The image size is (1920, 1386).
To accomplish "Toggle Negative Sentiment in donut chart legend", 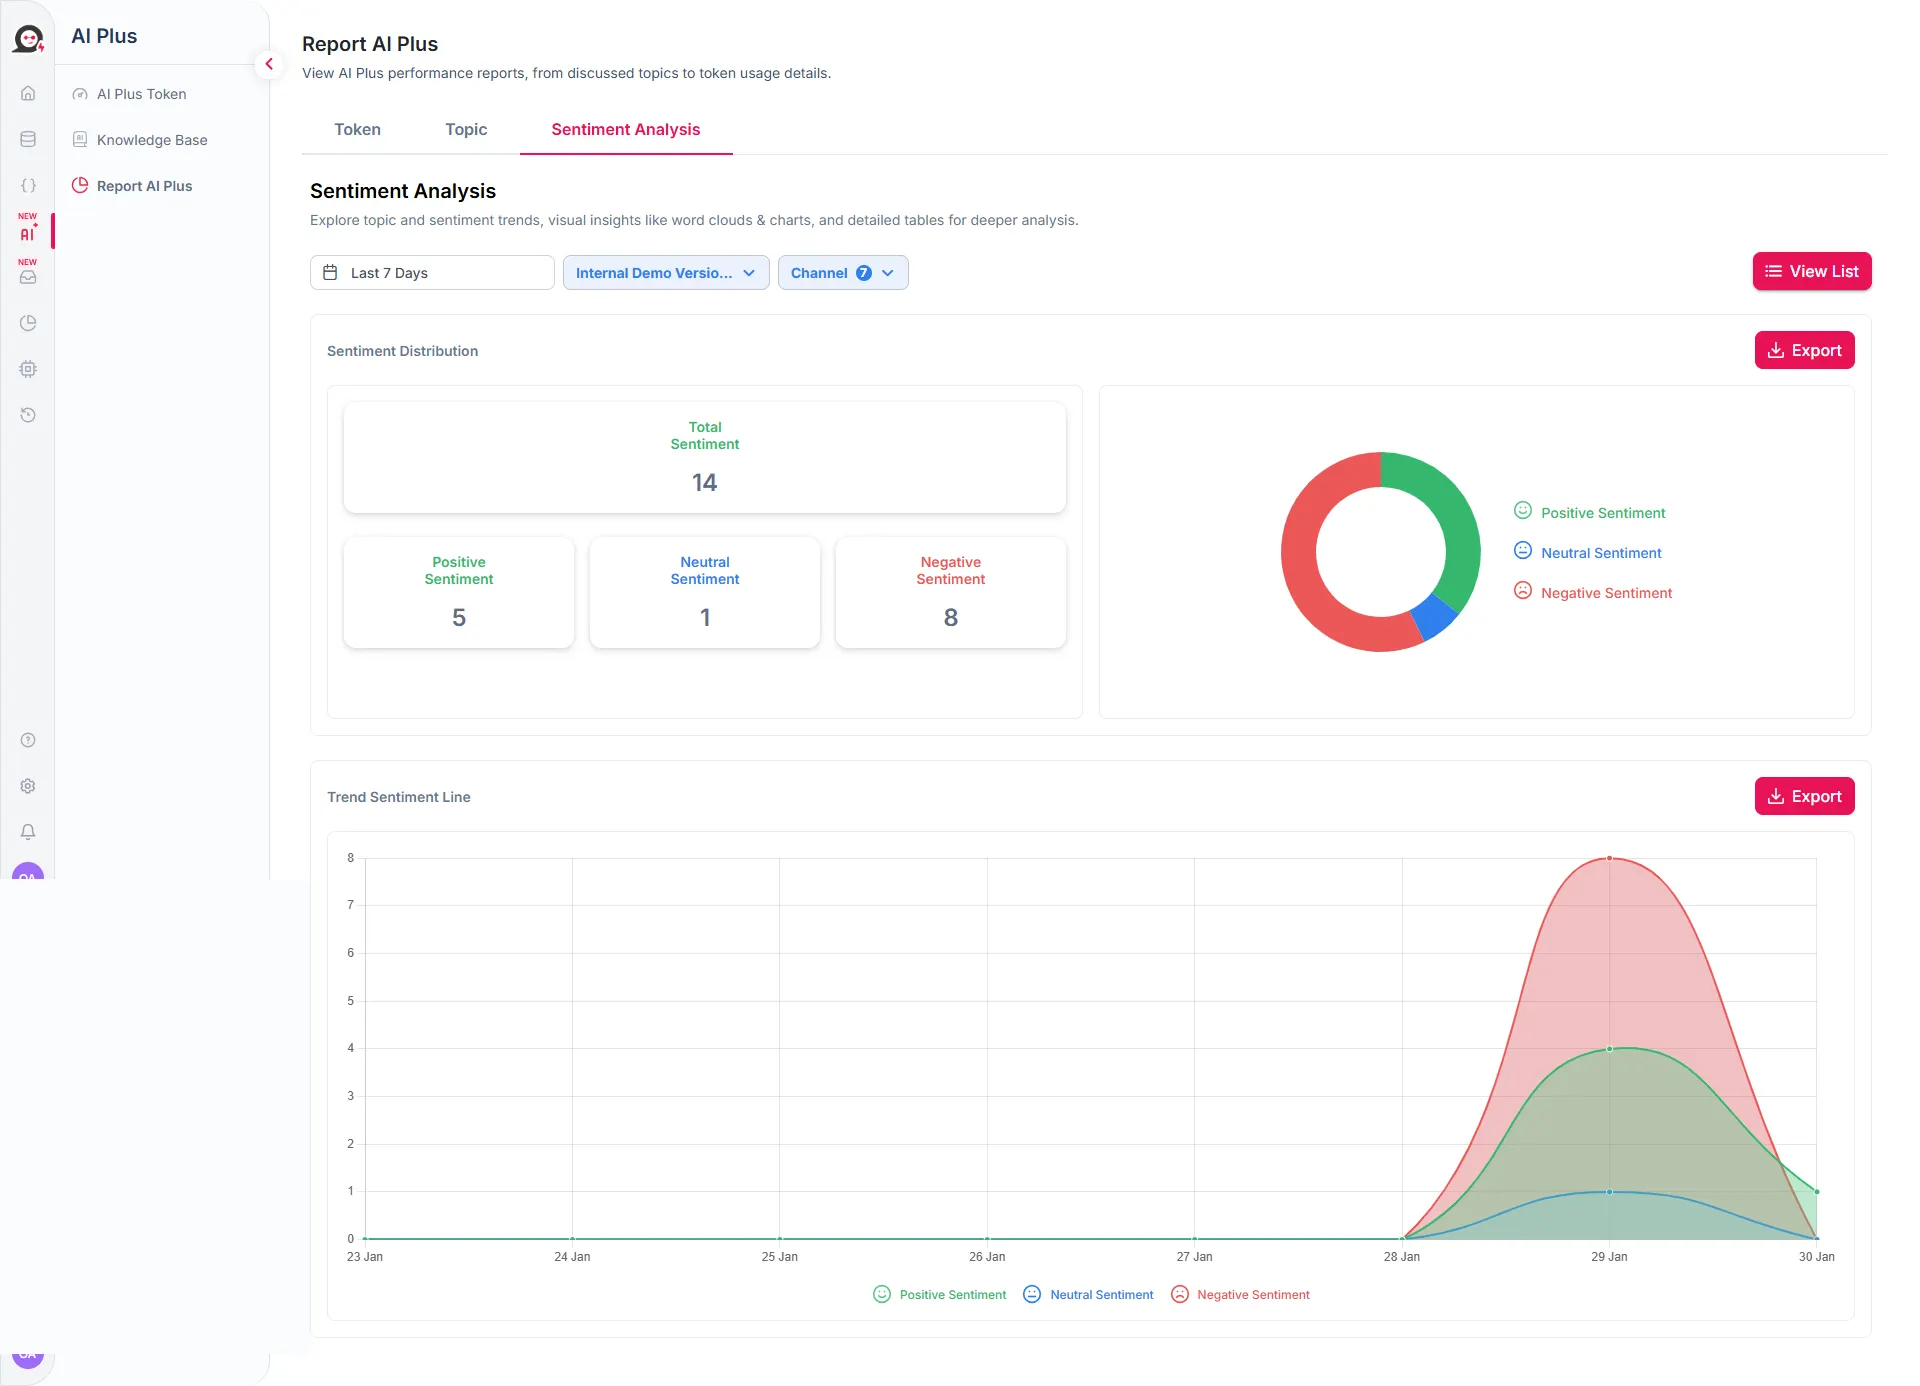I will tap(1593, 592).
